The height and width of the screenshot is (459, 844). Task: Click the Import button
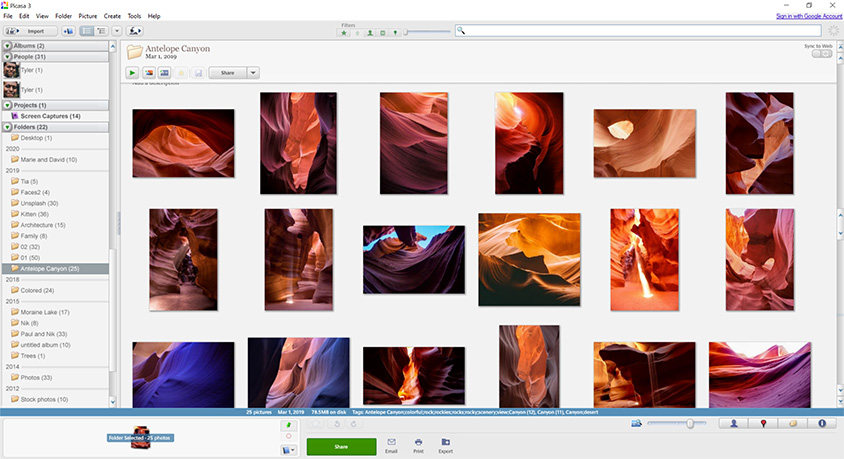(30, 31)
